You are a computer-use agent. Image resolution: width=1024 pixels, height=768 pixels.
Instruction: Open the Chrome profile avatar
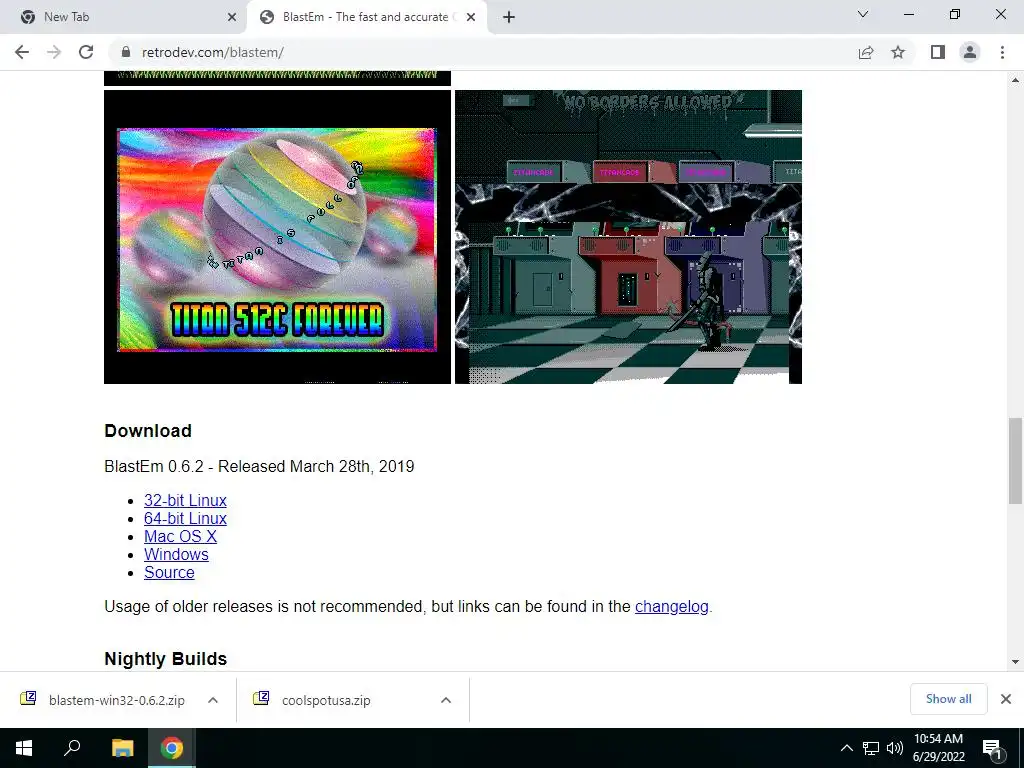tap(970, 52)
